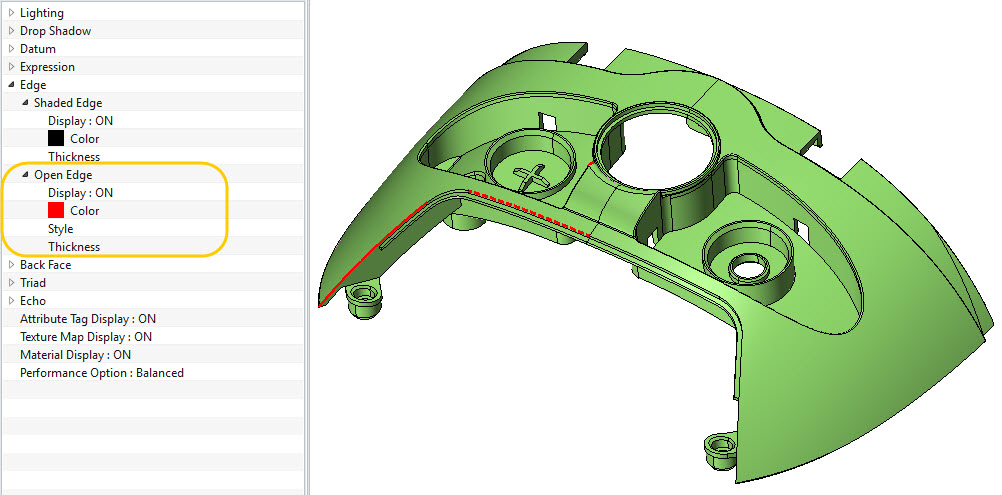
Task: Select the Expression label
Action: coord(47,66)
